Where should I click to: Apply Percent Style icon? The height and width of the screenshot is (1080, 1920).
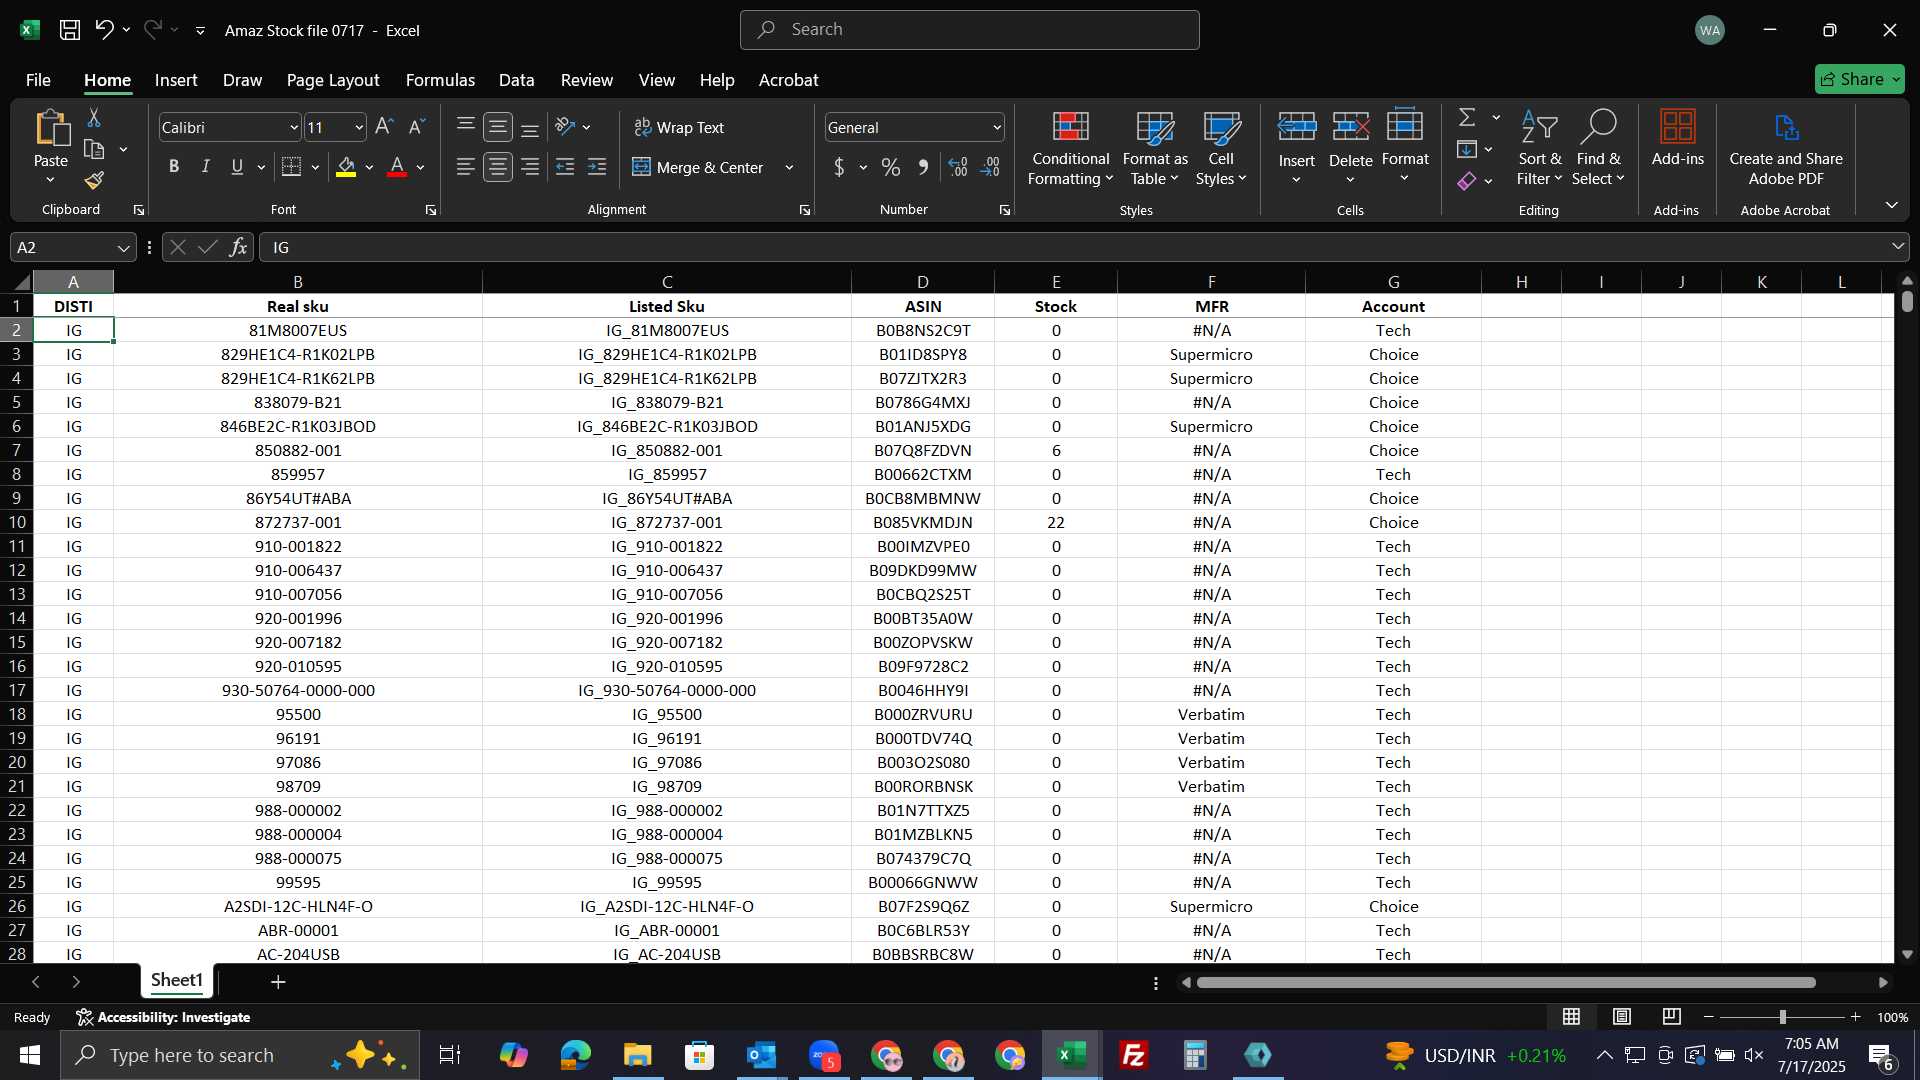tap(890, 167)
